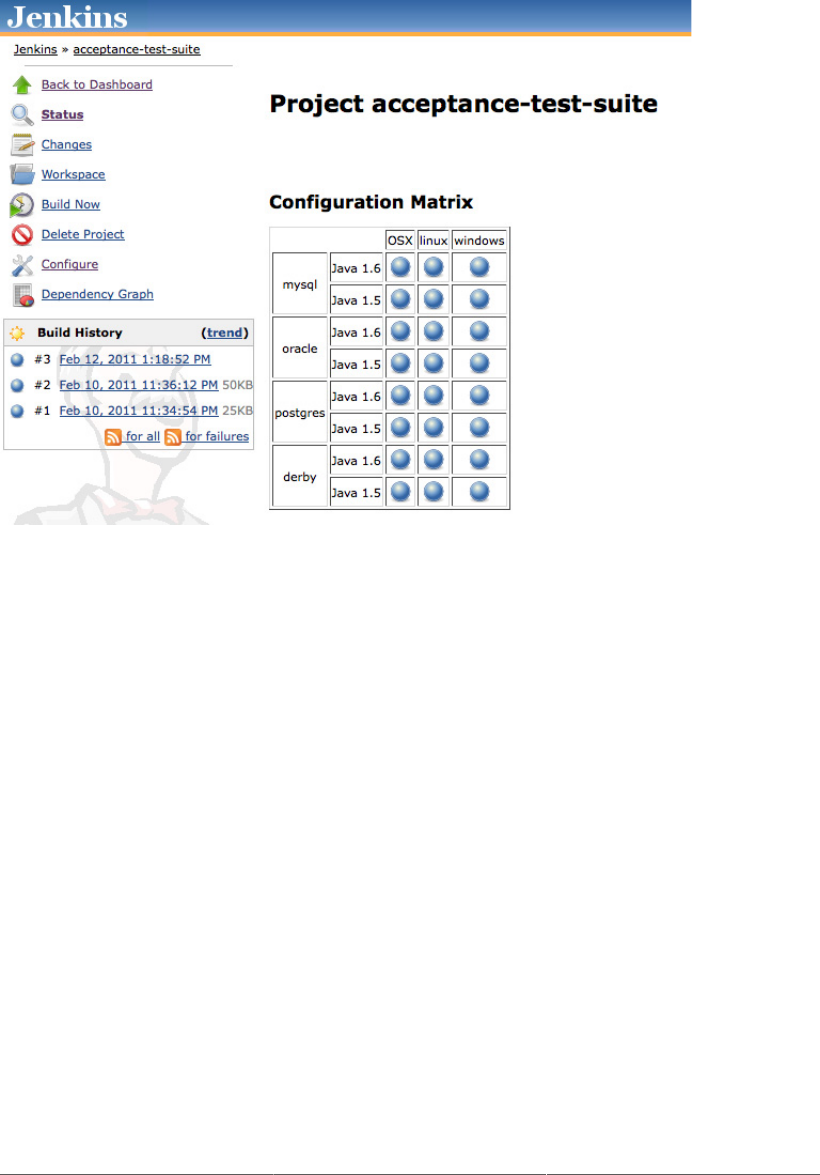
Task: Click the Build Now clock icon
Action: (x=22, y=205)
